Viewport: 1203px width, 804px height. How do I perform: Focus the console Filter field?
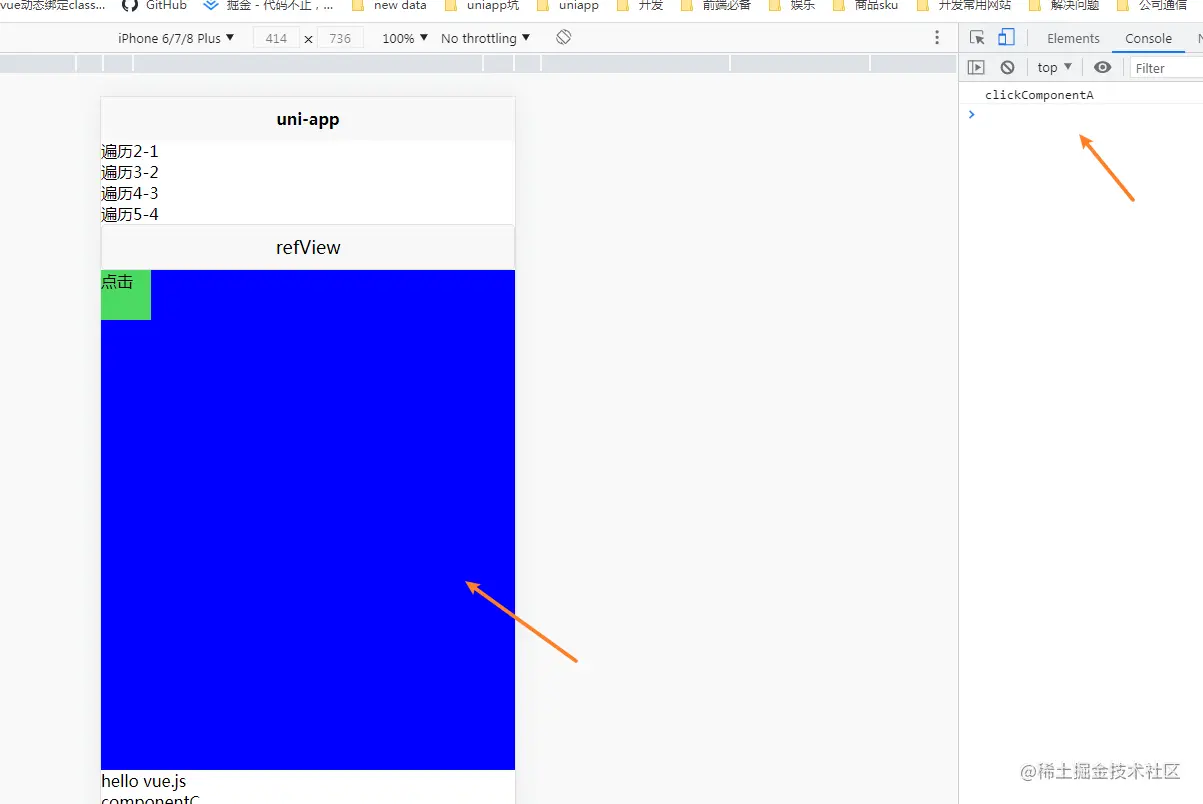(x=1166, y=68)
